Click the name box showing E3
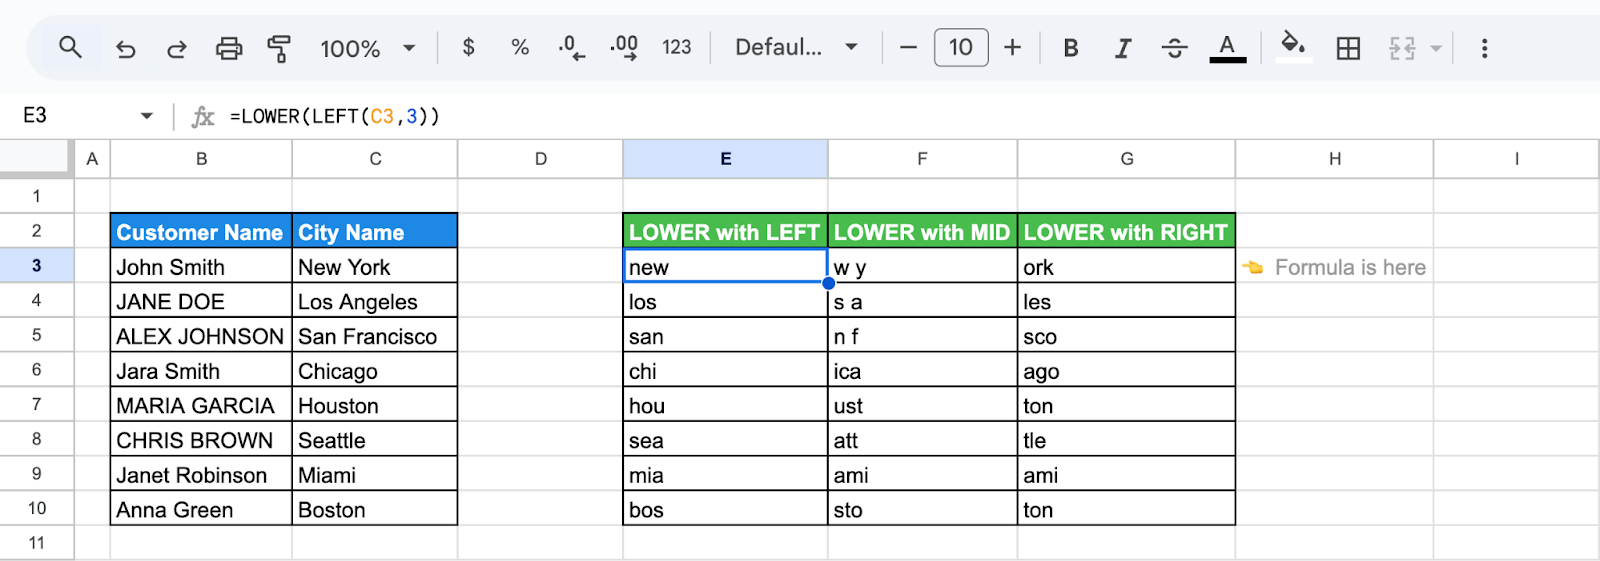The image size is (1600, 561). 35,116
